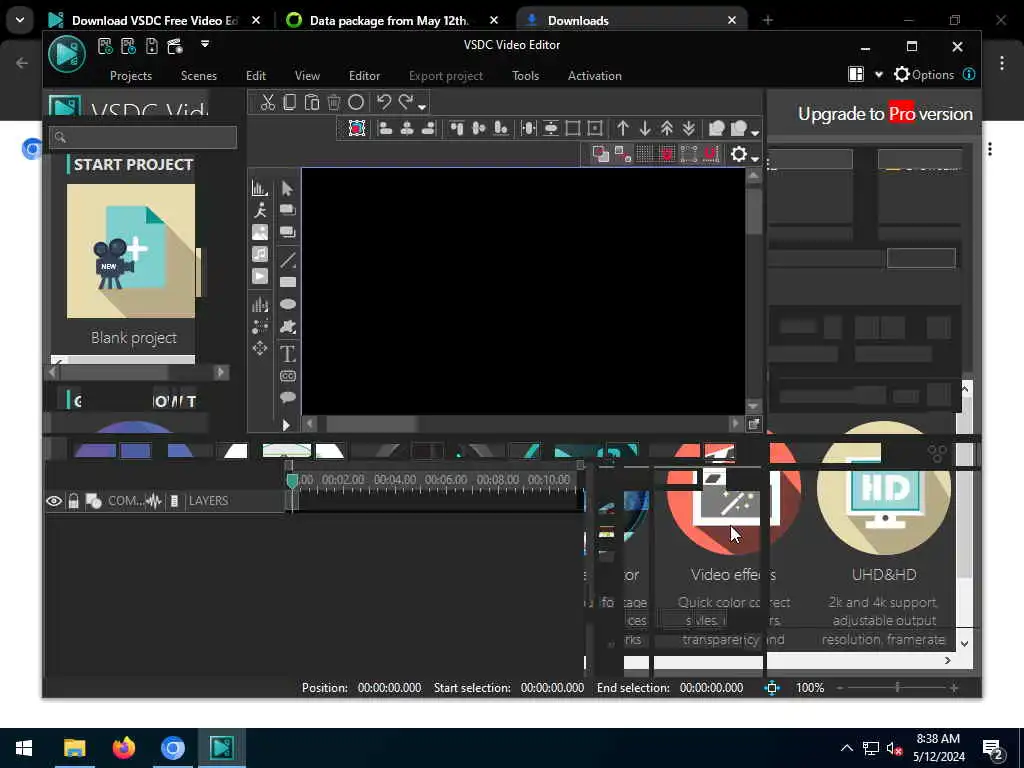Screen dimensions: 1024x768
Task: Toggle the audio waveform display icon
Action: pyautogui.click(x=153, y=501)
